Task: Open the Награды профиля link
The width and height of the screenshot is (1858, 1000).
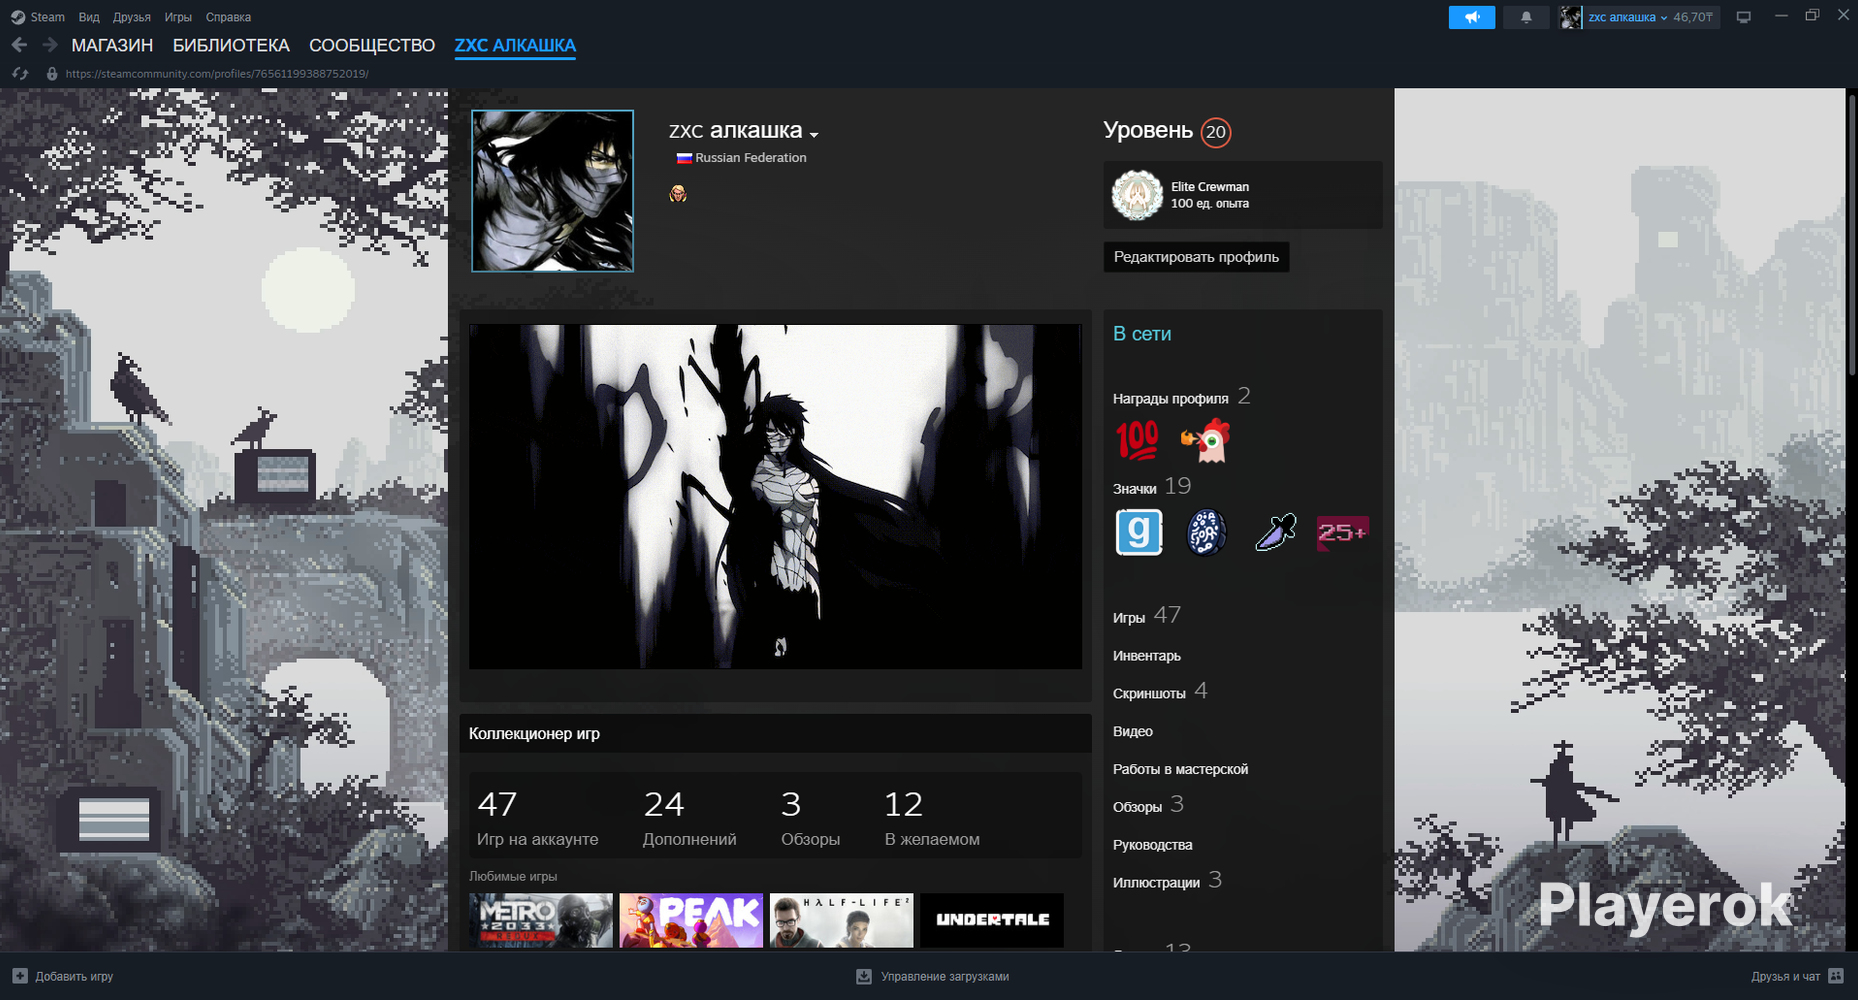Action: click(1181, 397)
